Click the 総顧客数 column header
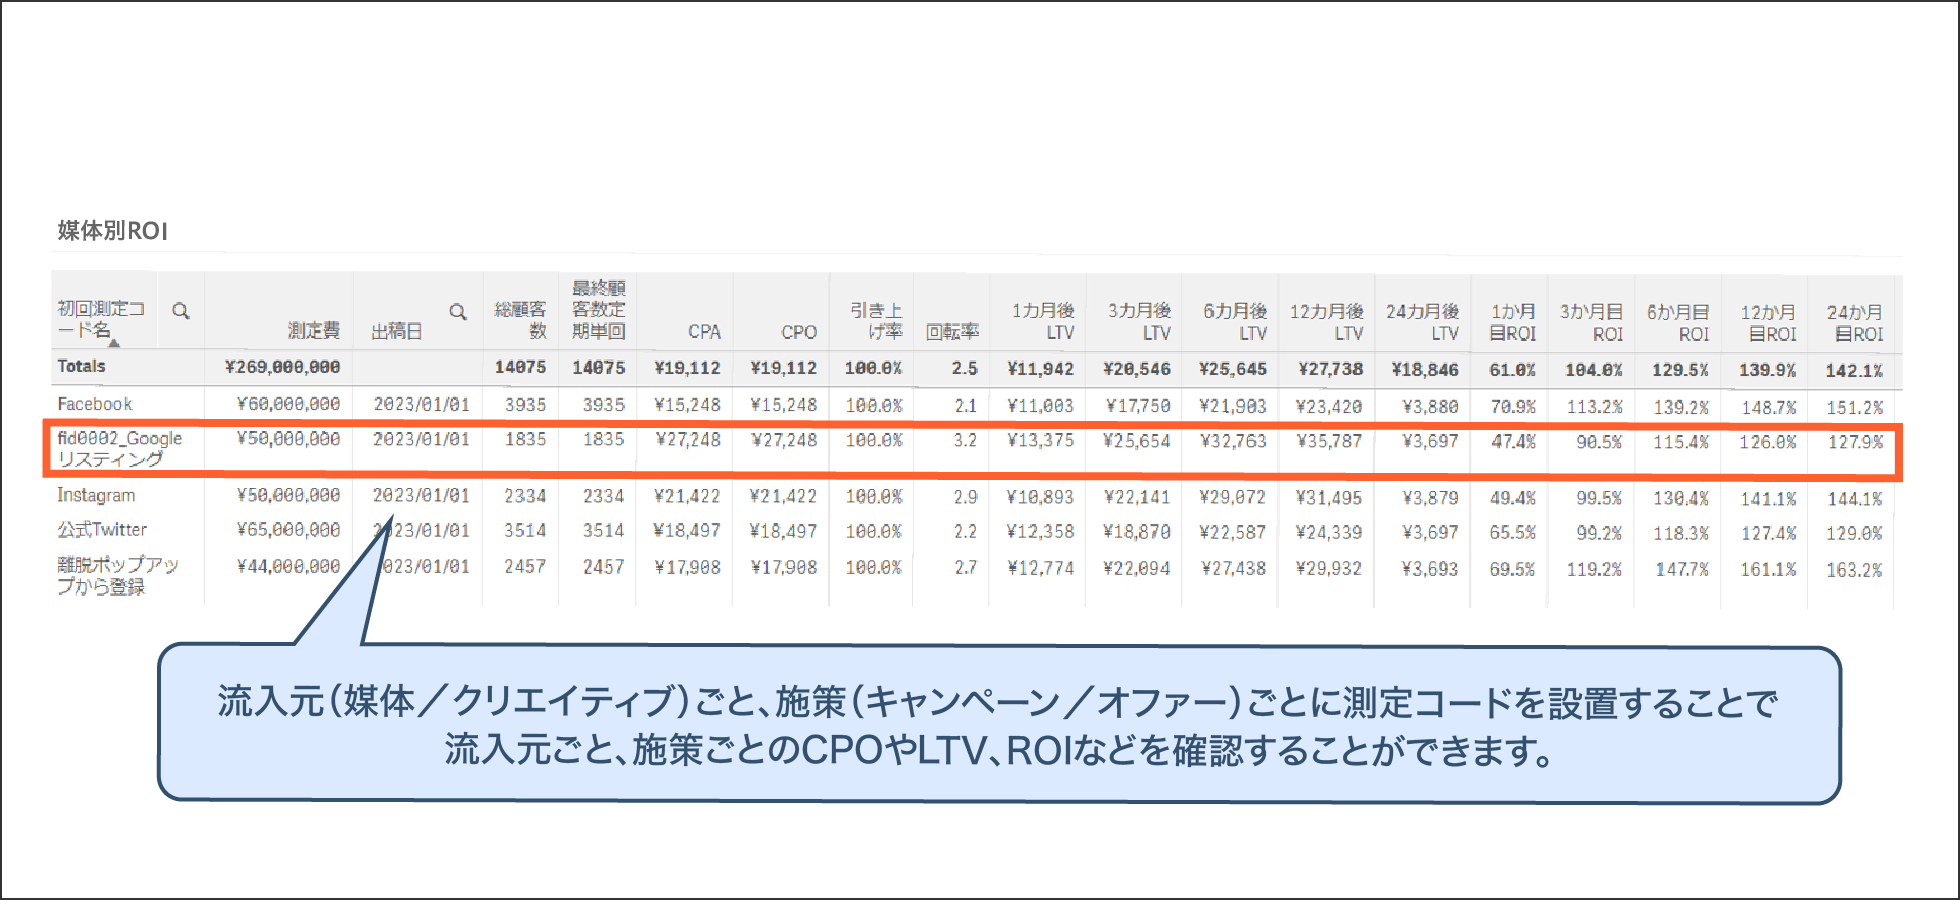This screenshot has height=900, width=1960. pyautogui.click(x=520, y=320)
